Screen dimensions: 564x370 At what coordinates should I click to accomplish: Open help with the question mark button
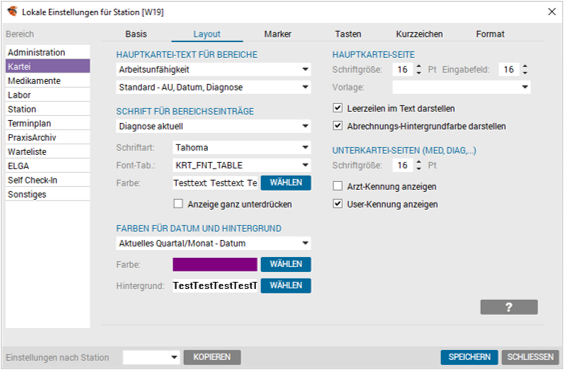tap(509, 307)
